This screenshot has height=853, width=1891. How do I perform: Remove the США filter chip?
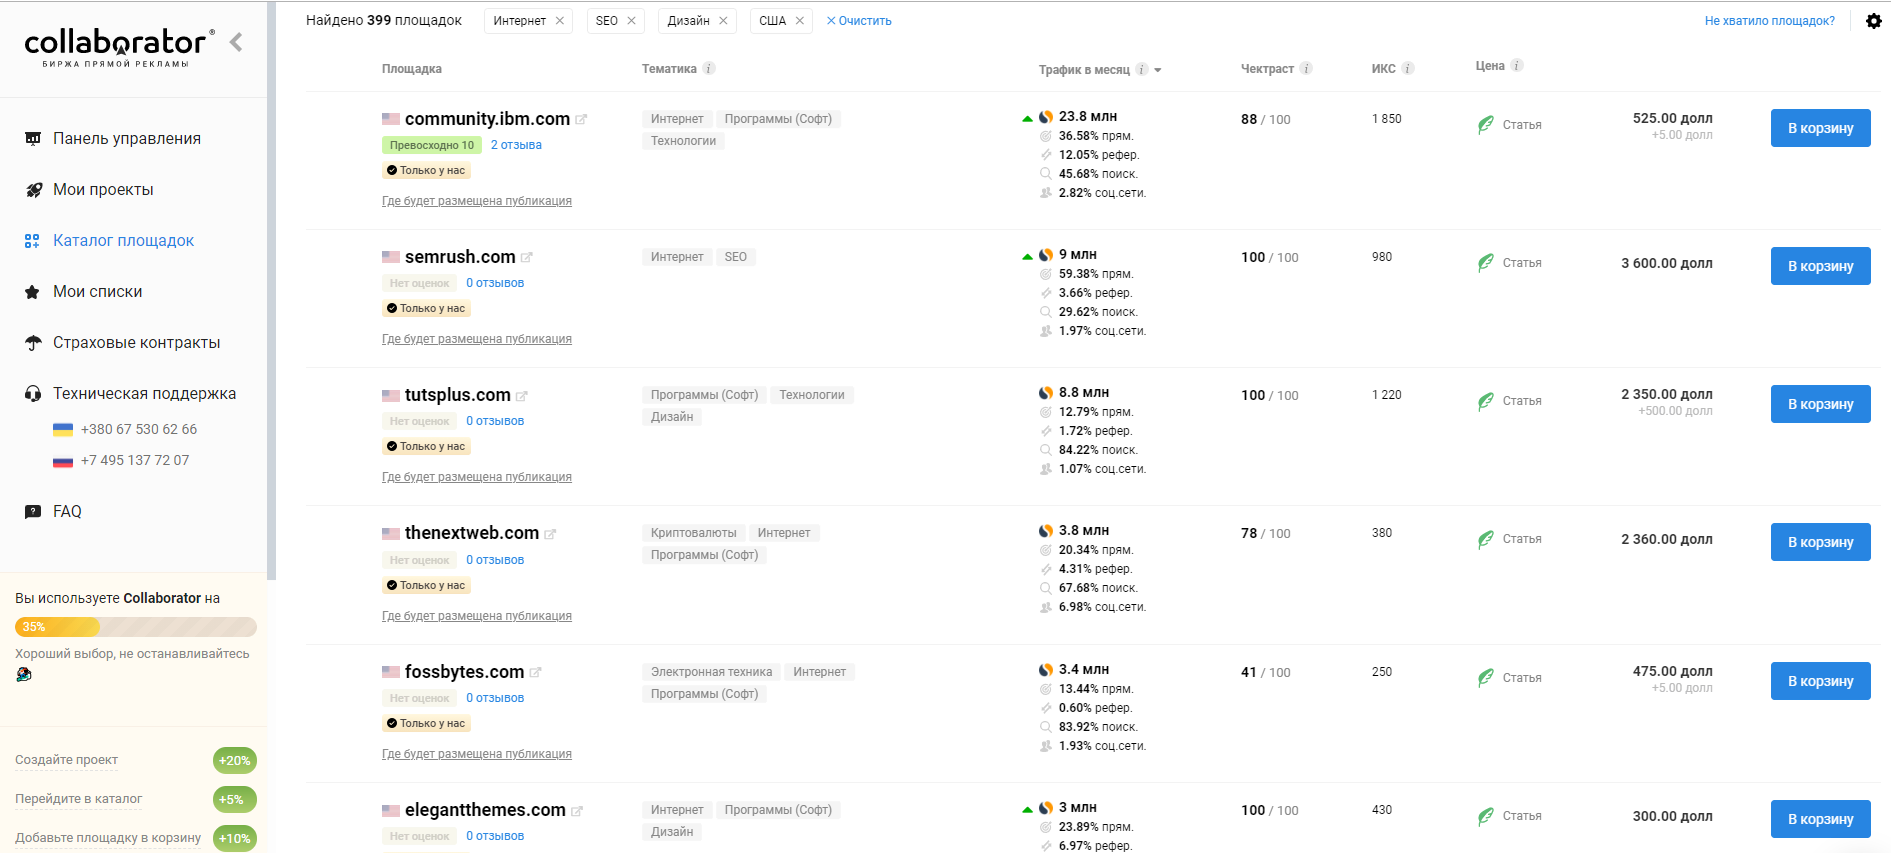pos(800,20)
